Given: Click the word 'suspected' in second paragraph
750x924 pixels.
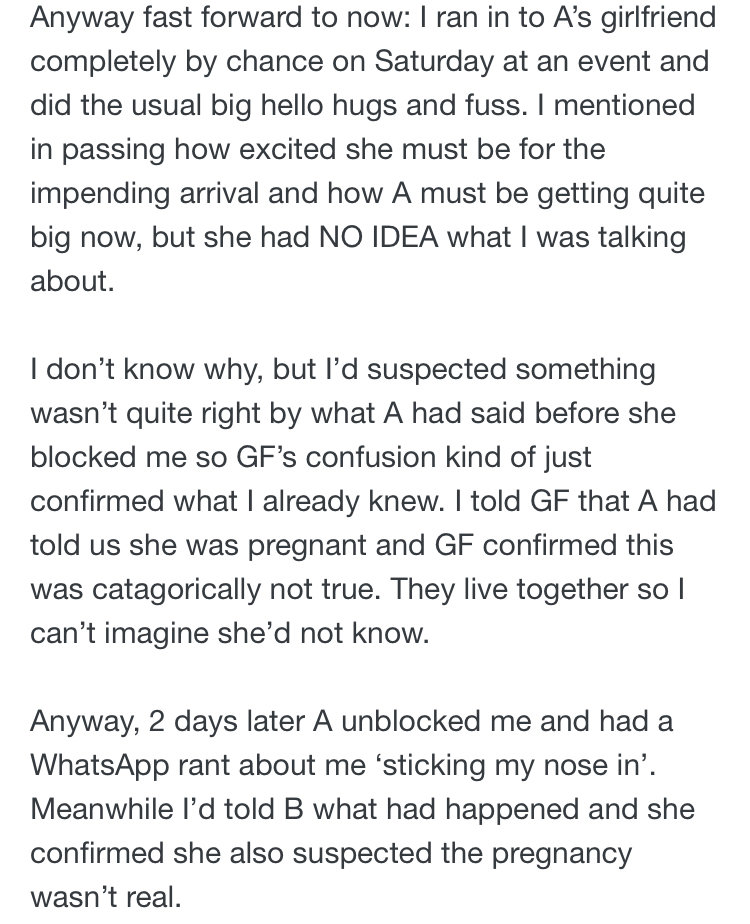Looking at the screenshot, I should click(437, 370).
